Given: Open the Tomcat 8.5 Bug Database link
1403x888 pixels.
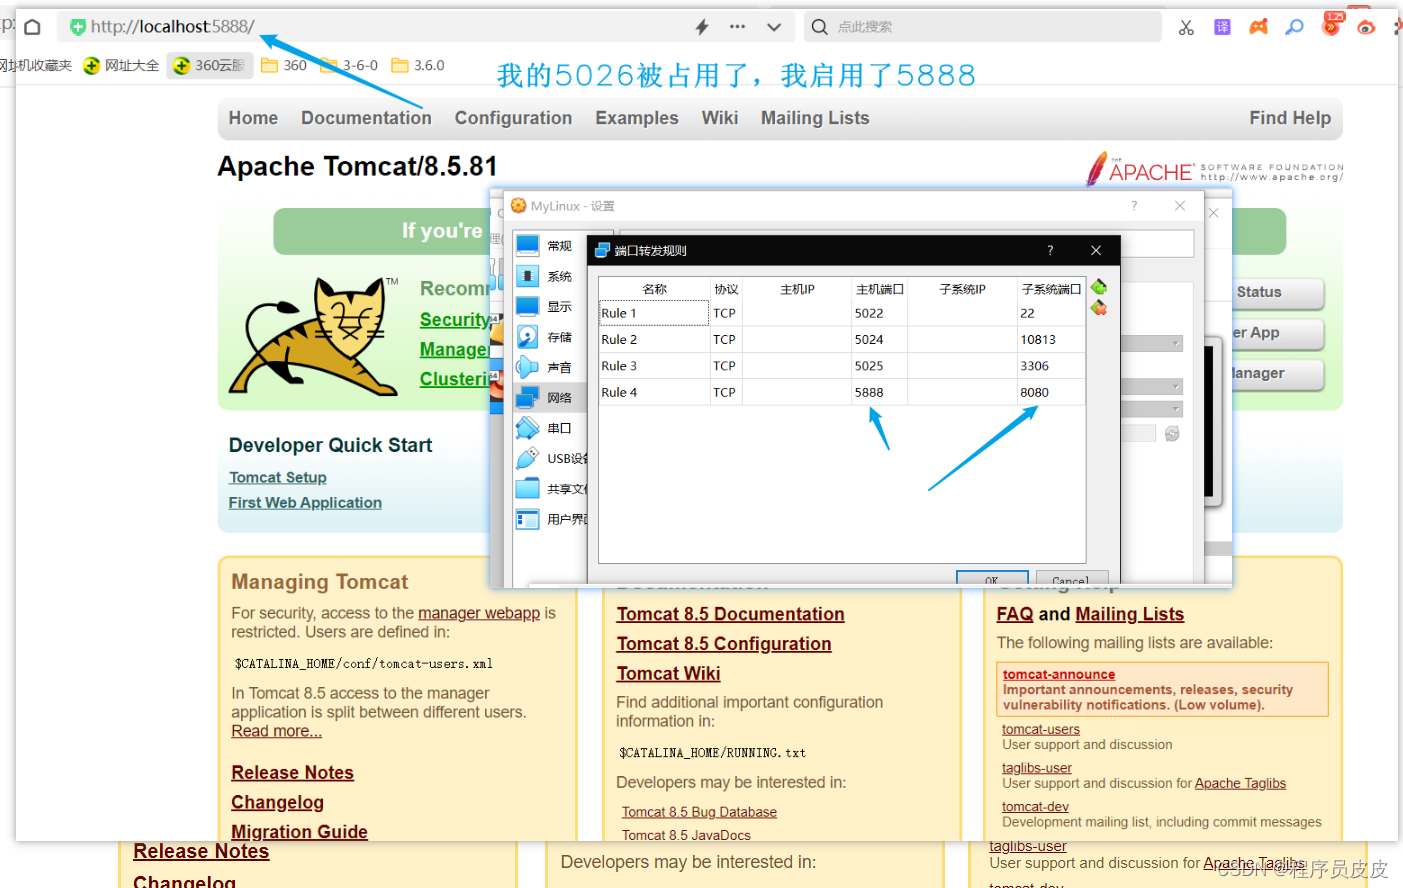Looking at the screenshot, I should click(699, 812).
